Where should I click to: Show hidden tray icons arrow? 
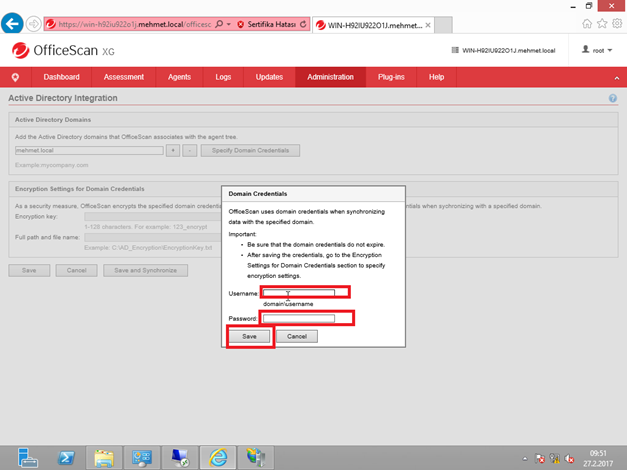[x=525, y=458]
